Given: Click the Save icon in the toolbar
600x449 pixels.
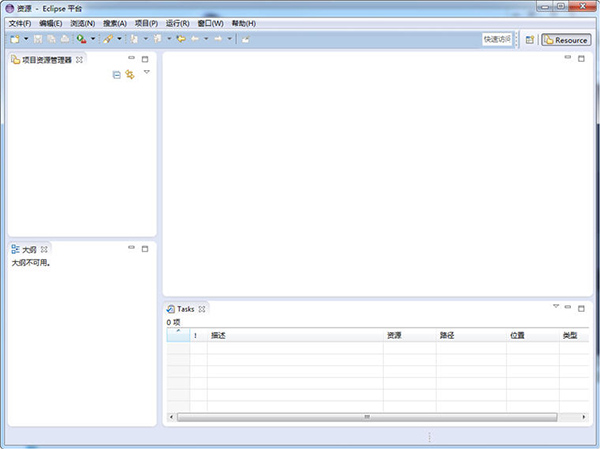Looking at the screenshot, I should pyautogui.click(x=38, y=39).
